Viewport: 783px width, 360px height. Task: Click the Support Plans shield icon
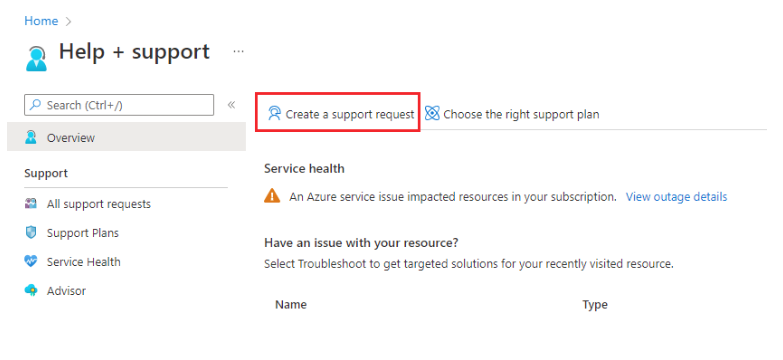(x=31, y=233)
